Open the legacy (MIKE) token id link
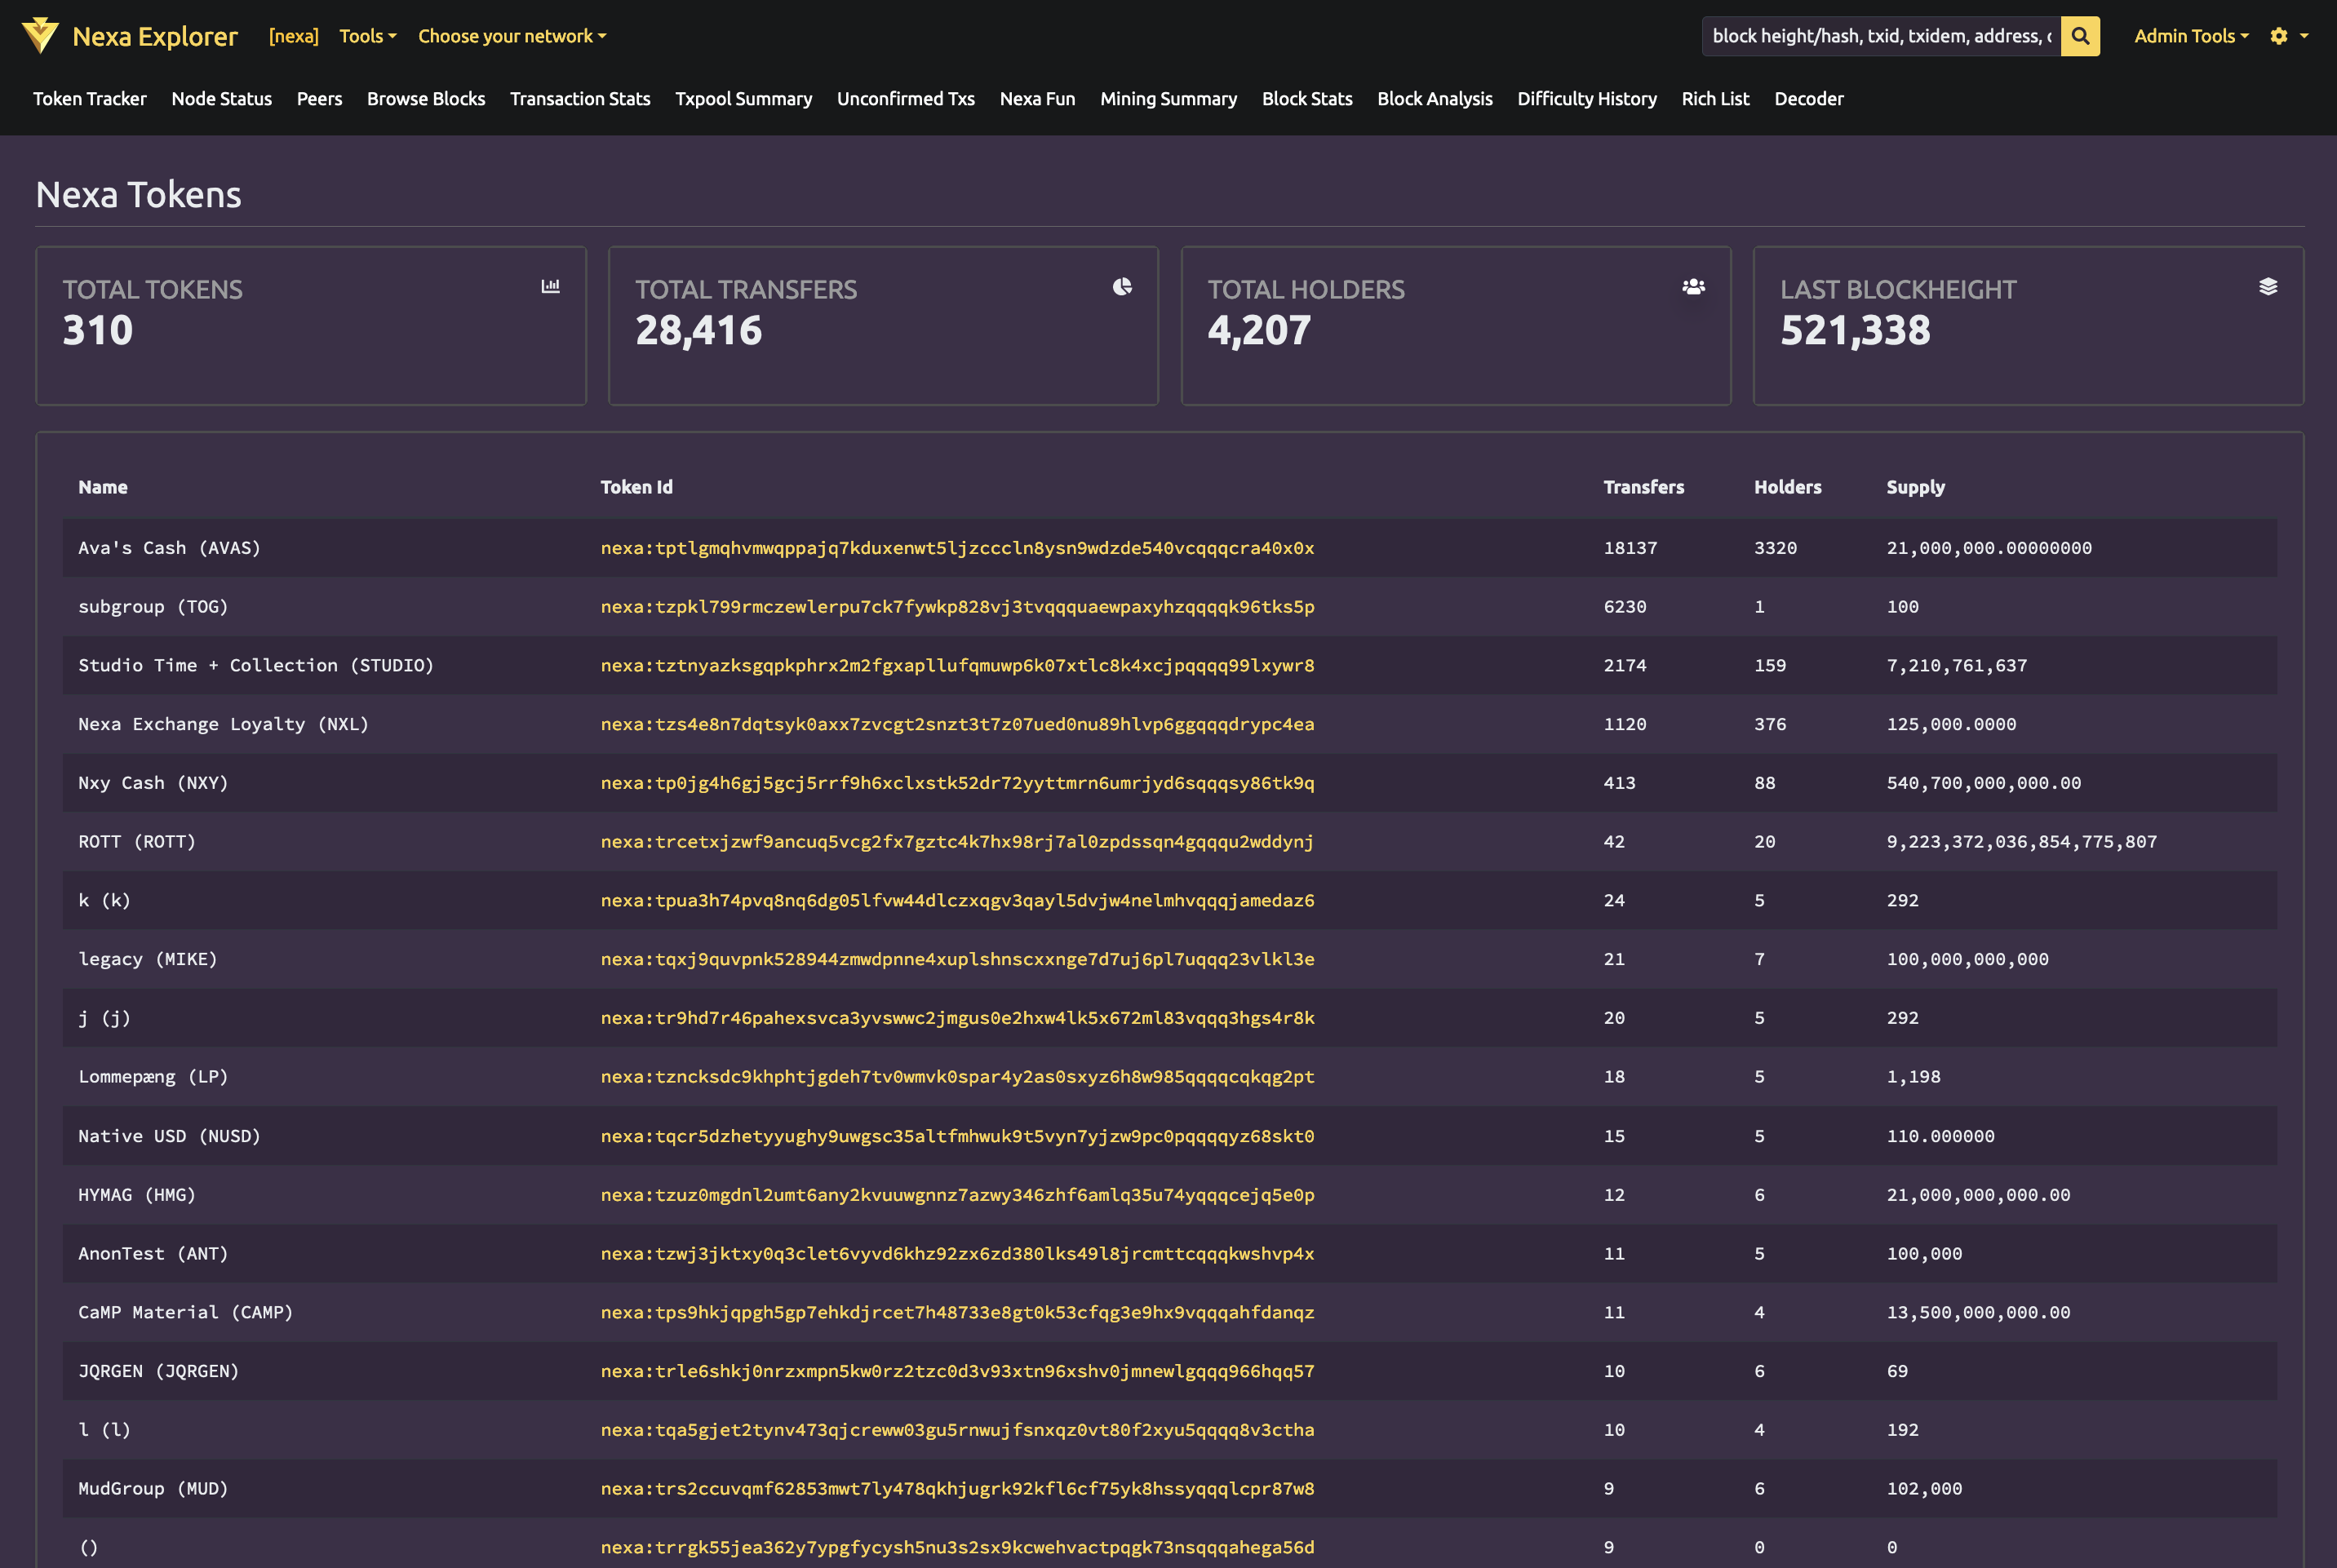 [957, 959]
